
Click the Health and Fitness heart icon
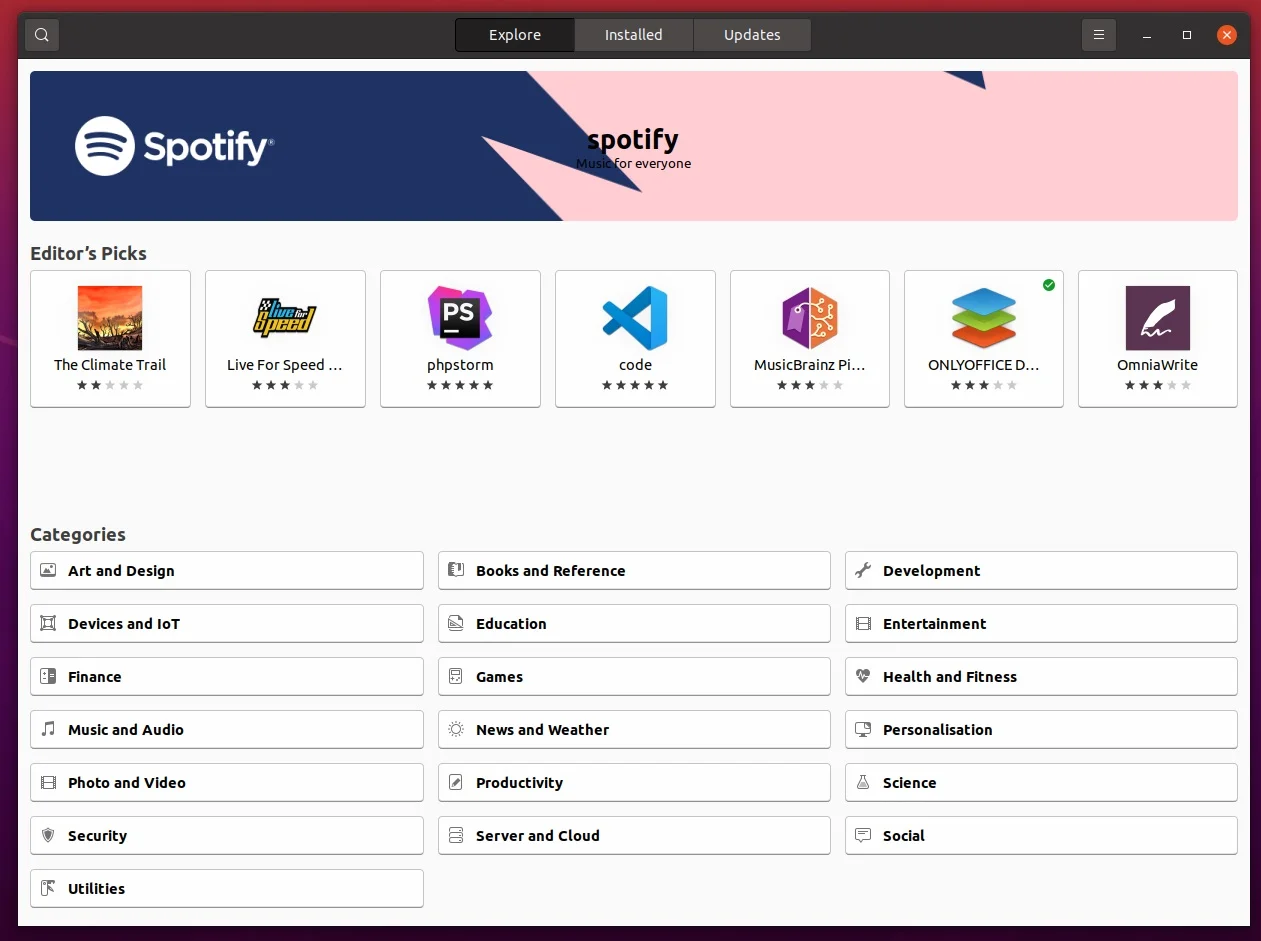[x=863, y=676]
